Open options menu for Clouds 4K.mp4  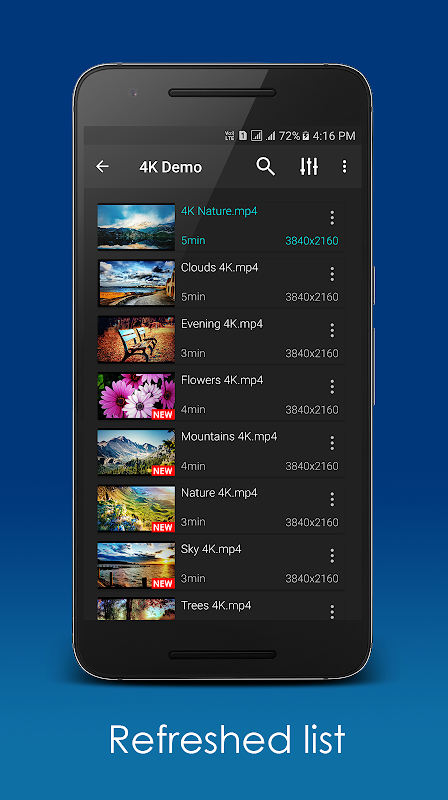click(x=332, y=274)
